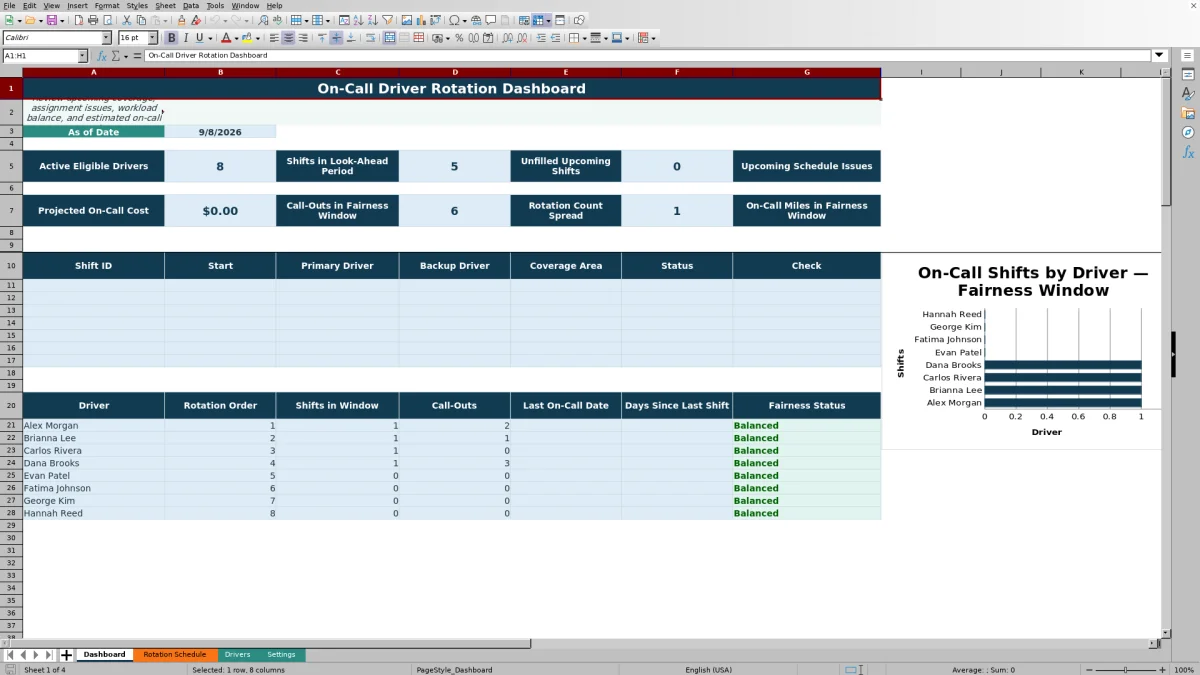Click the Insert Comment icon
Image resolution: width=1200 pixels, height=675 pixels.
pos(491,20)
